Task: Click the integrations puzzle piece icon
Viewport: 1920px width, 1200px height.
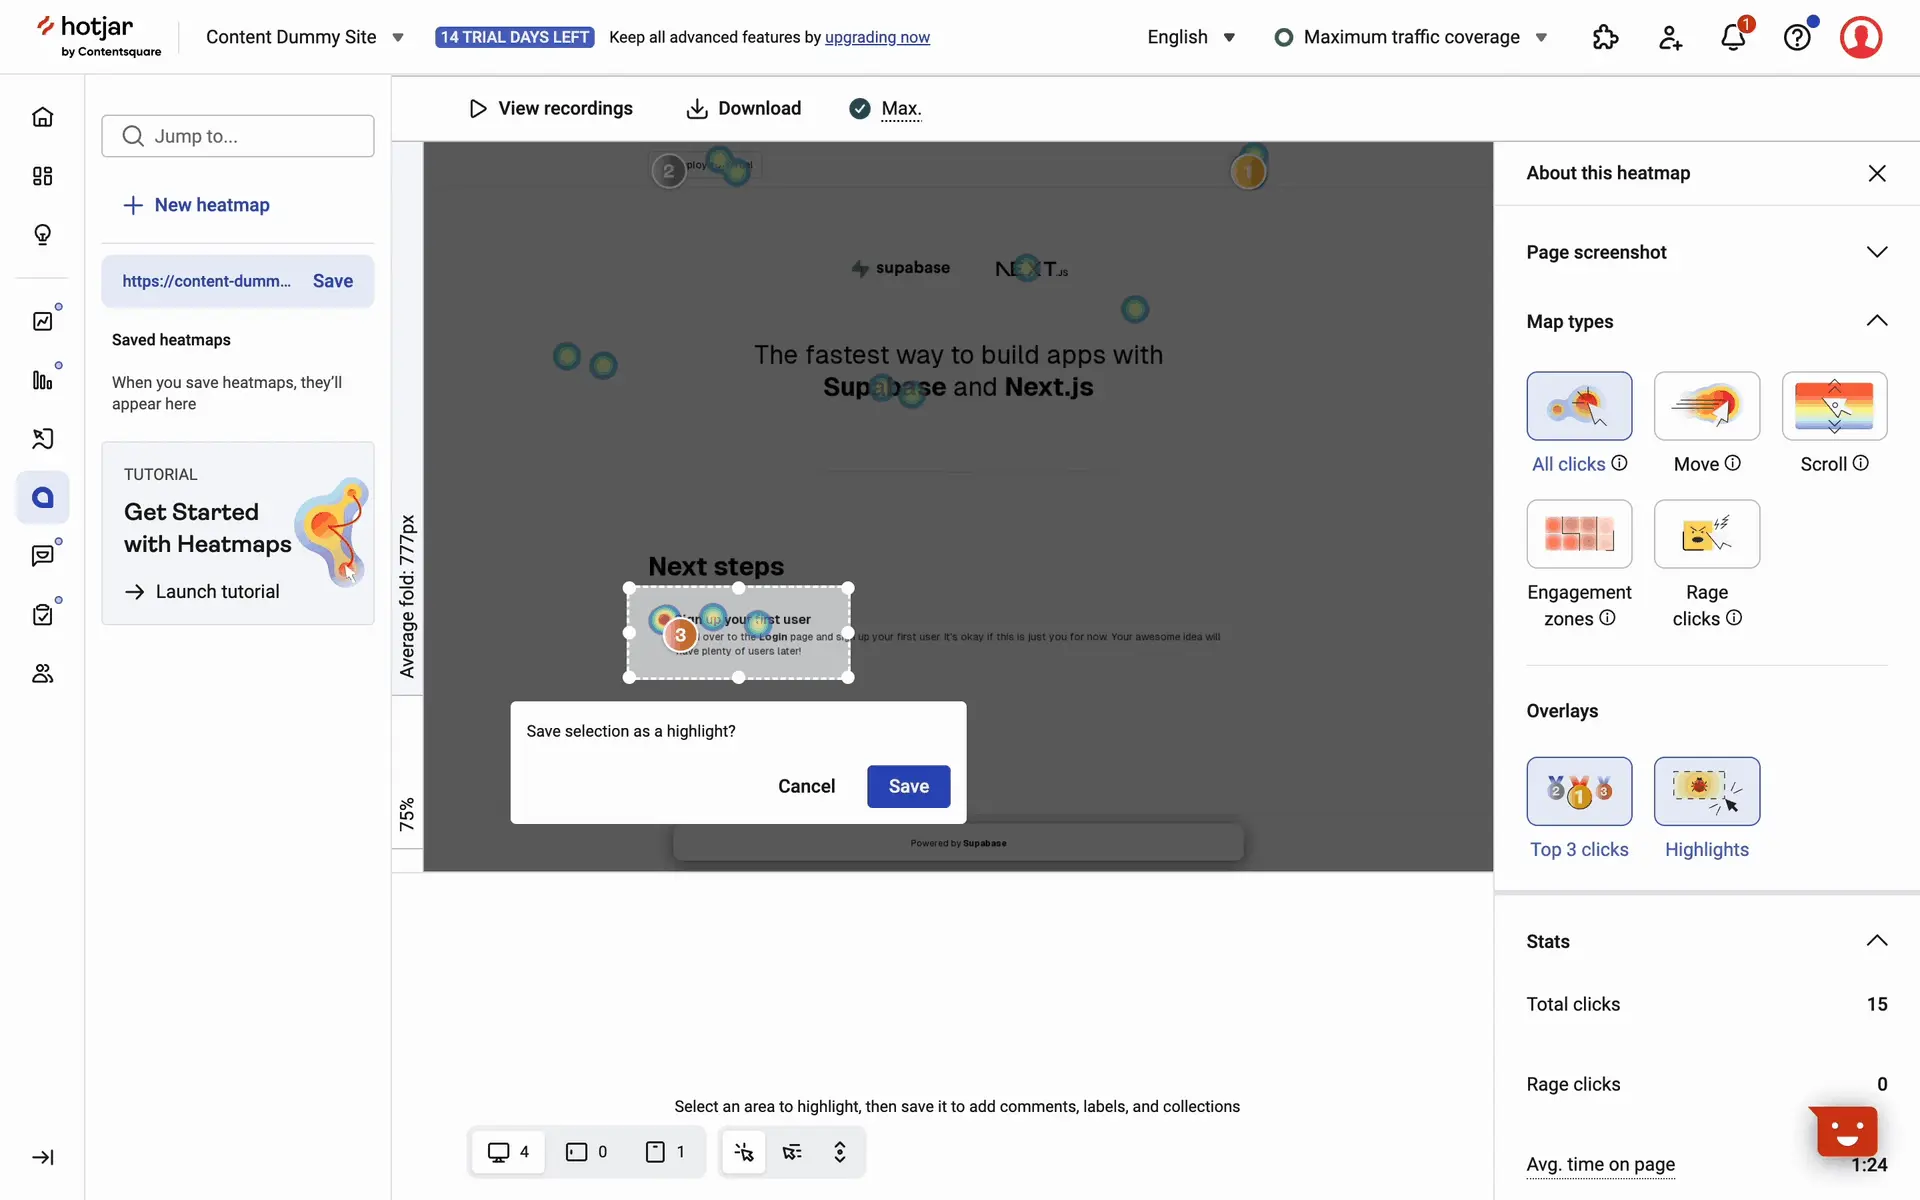Action: [x=1605, y=38]
